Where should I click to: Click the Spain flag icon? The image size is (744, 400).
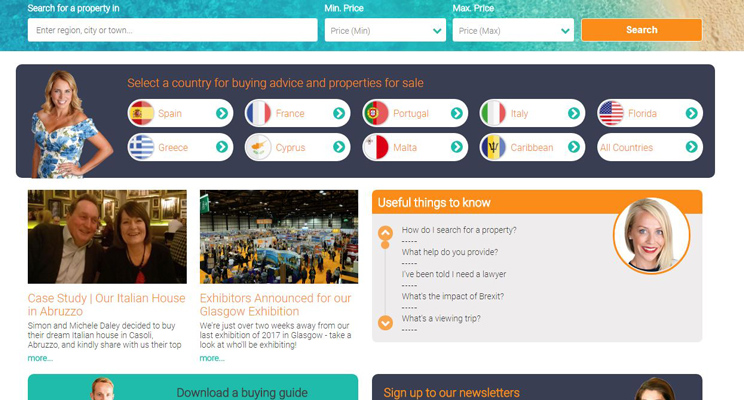141,114
